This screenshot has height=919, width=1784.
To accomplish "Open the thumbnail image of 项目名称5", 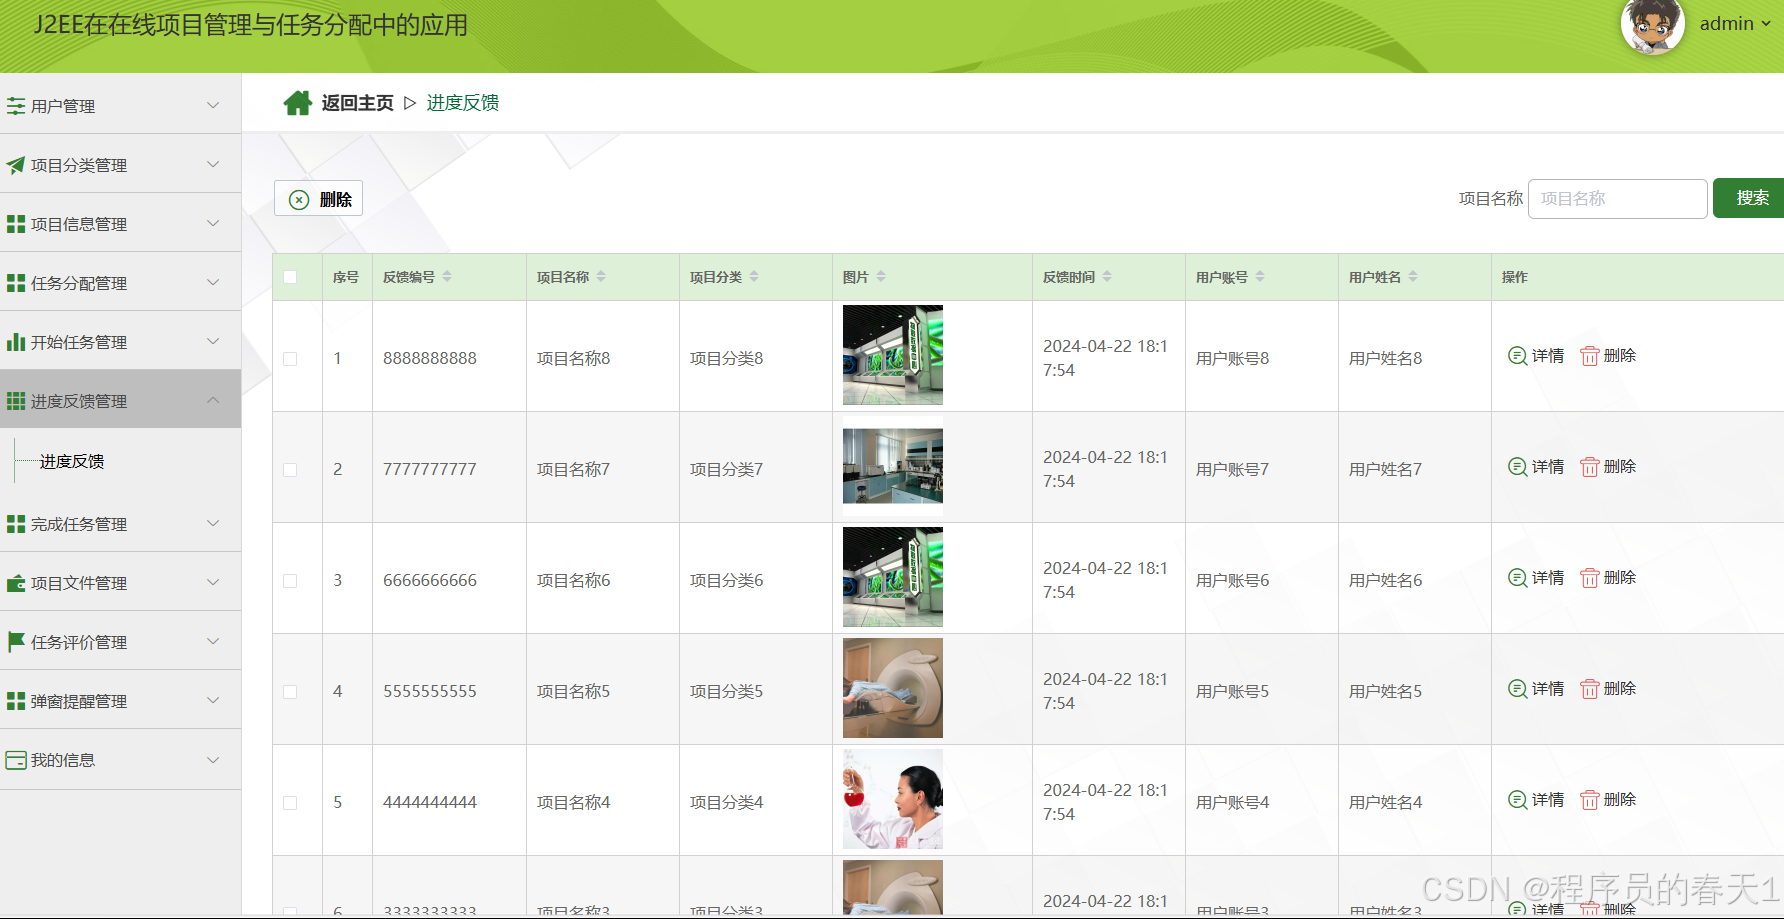I will [893, 688].
